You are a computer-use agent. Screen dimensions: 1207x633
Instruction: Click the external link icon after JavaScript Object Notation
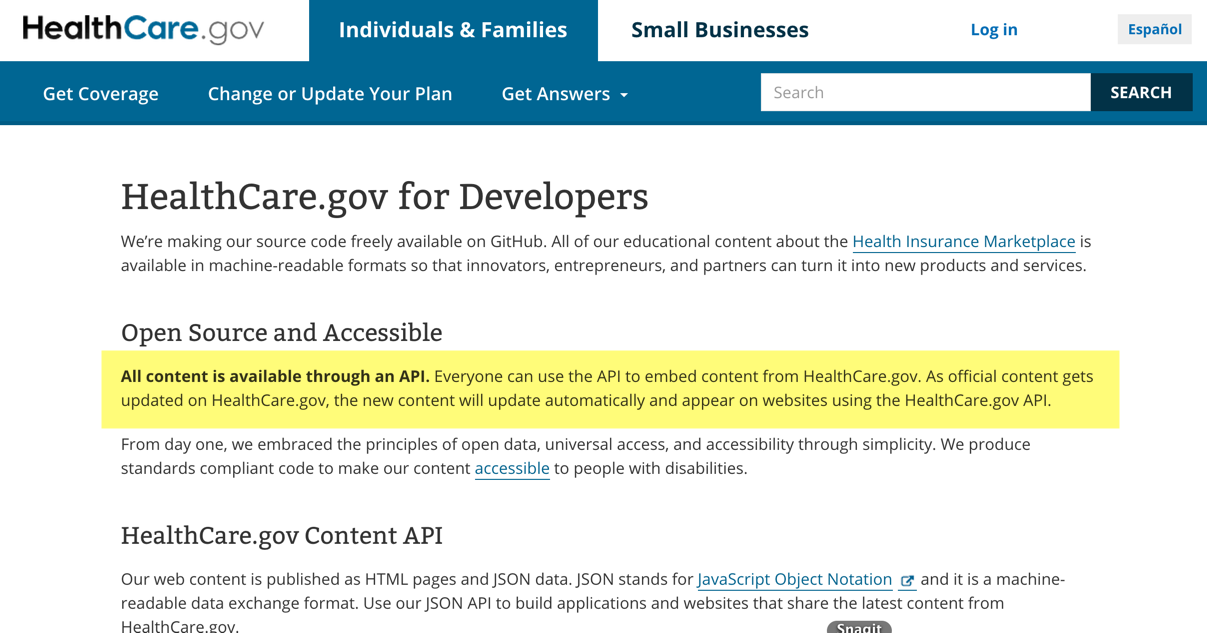(x=907, y=581)
